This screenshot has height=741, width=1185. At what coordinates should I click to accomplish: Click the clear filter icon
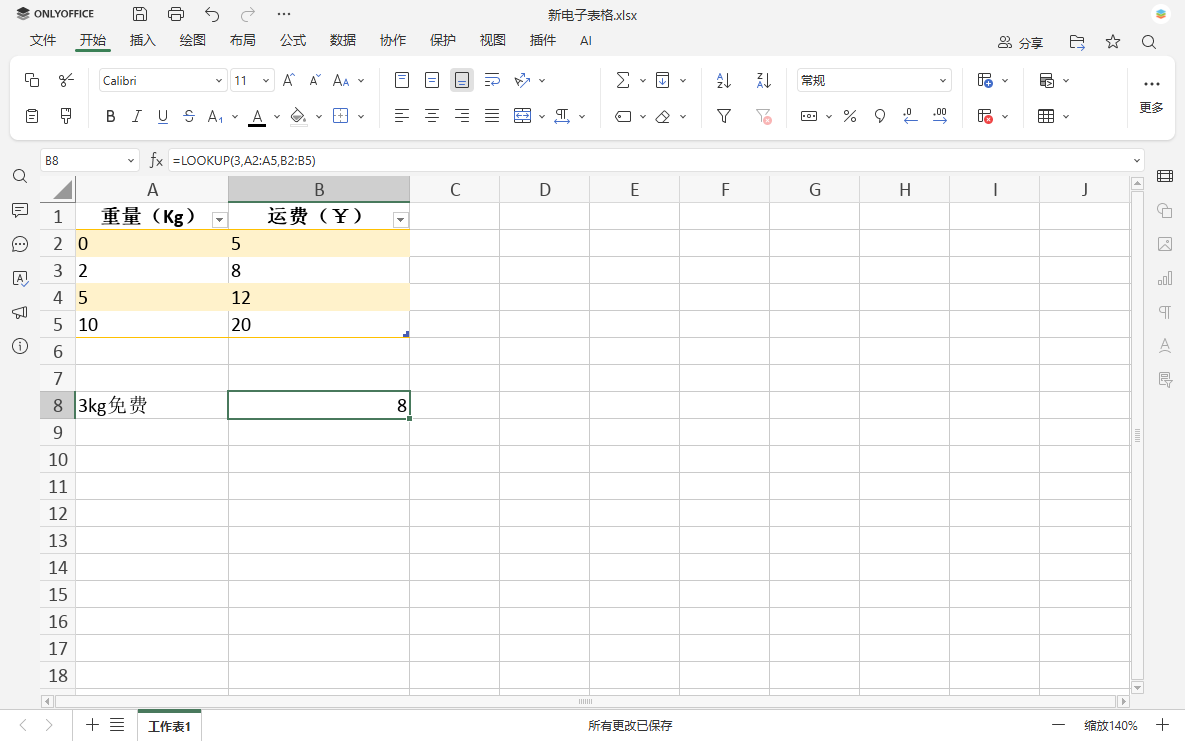tap(762, 116)
